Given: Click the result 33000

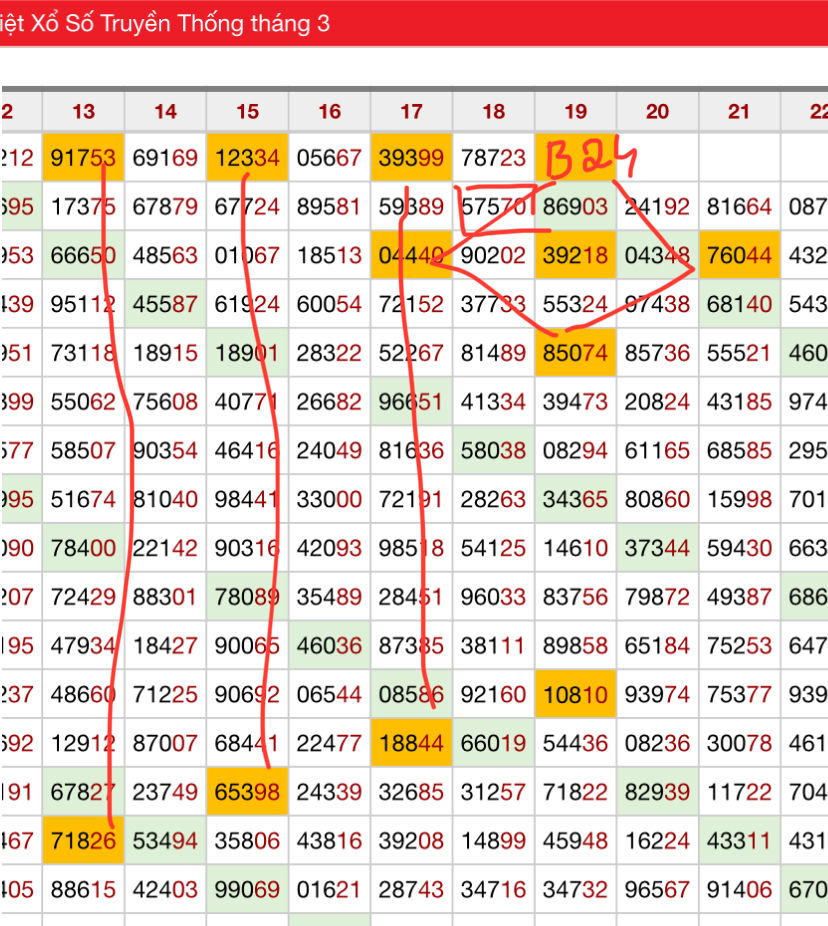Looking at the screenshot, I should click(329, 499).
